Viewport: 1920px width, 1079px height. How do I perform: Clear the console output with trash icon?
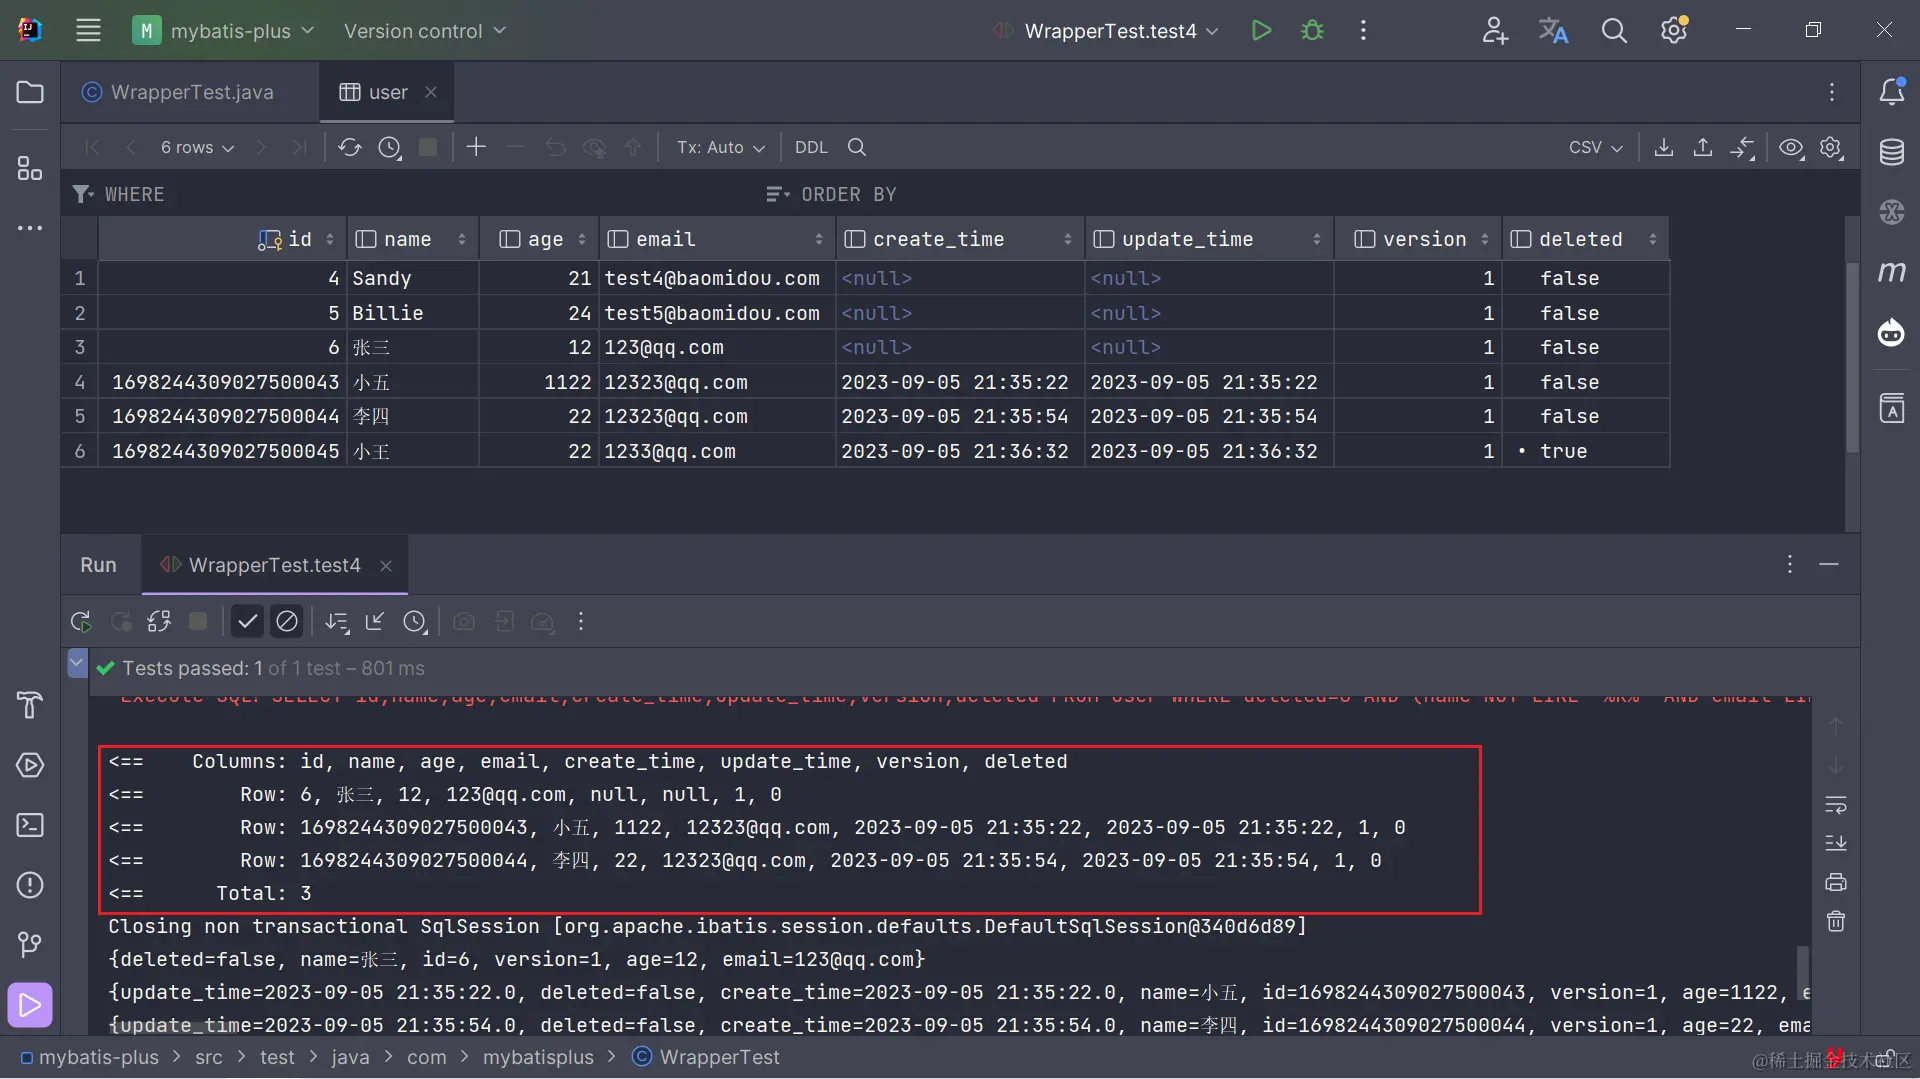[1836, 921]
